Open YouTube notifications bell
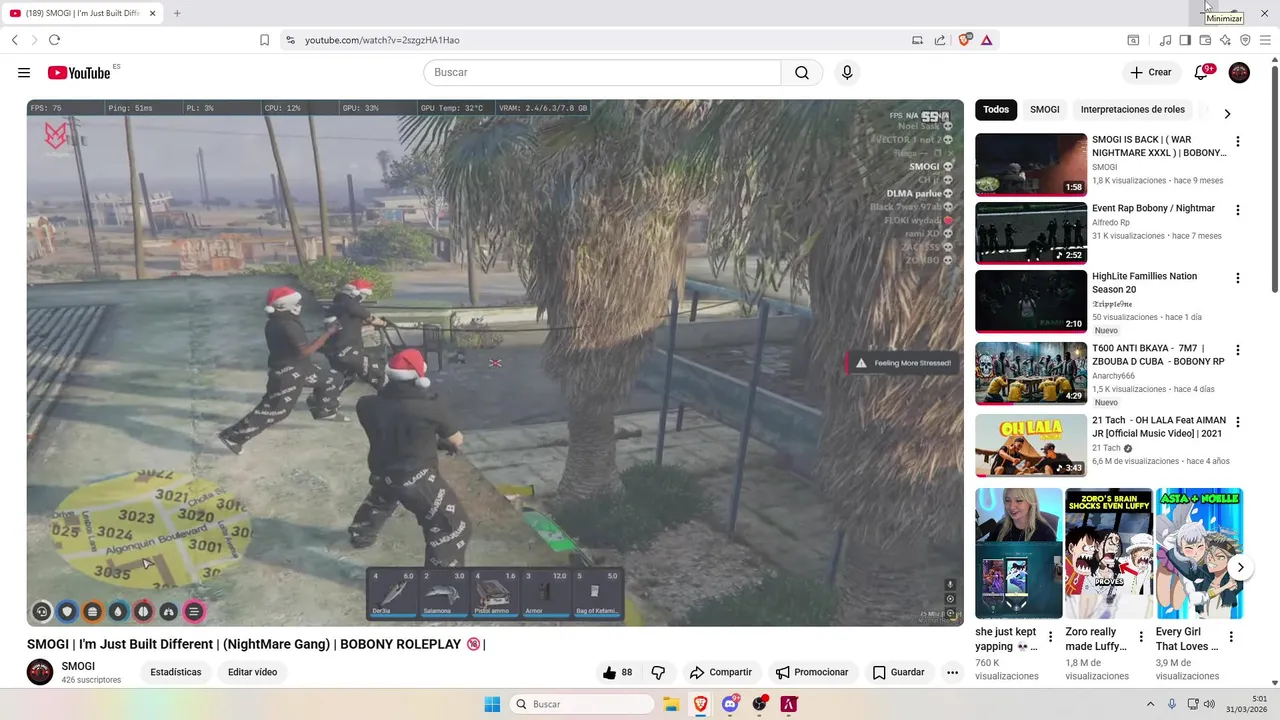 coord(1202,72)
